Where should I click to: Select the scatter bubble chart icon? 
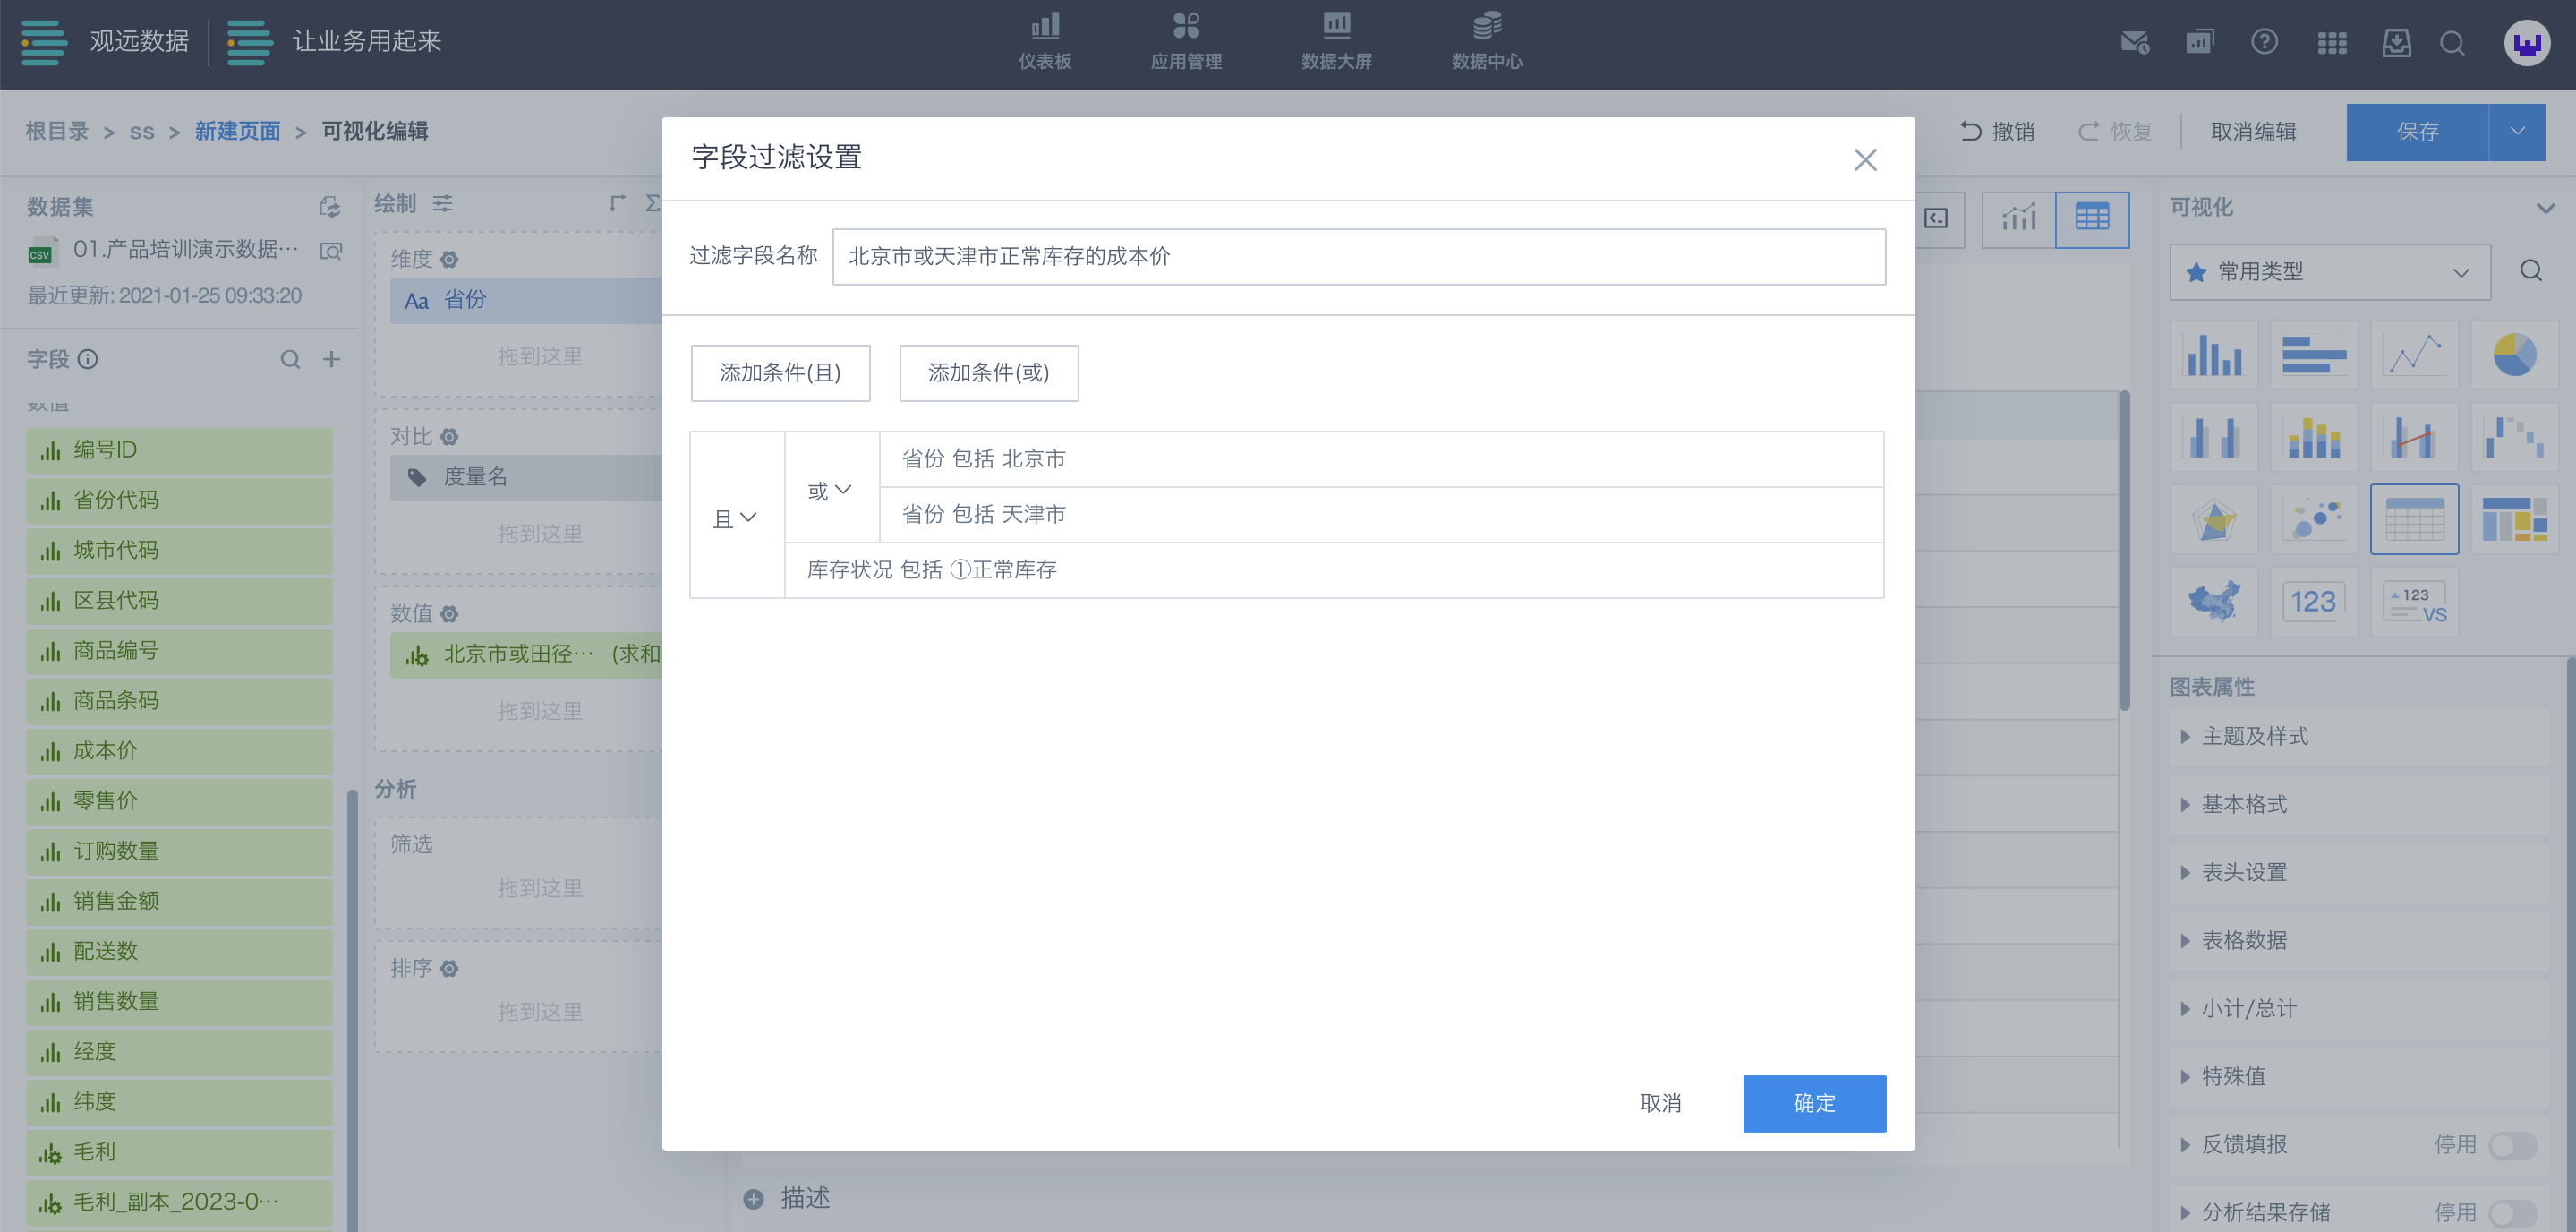(2314, 520)
